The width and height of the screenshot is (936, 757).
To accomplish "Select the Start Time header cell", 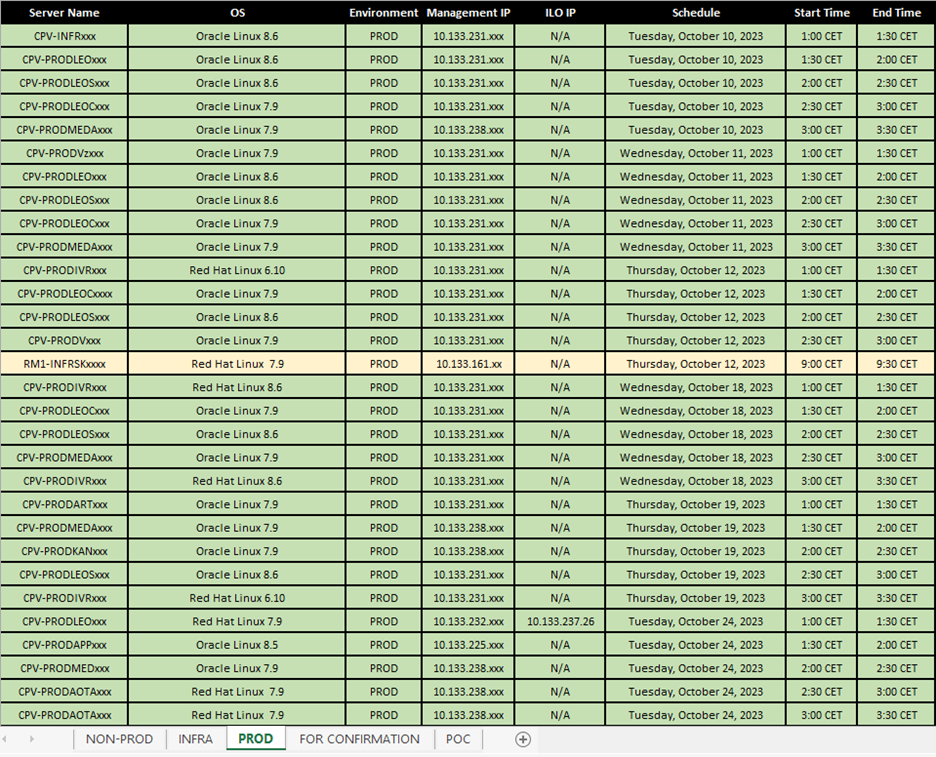I will click(x=821, y=13).
